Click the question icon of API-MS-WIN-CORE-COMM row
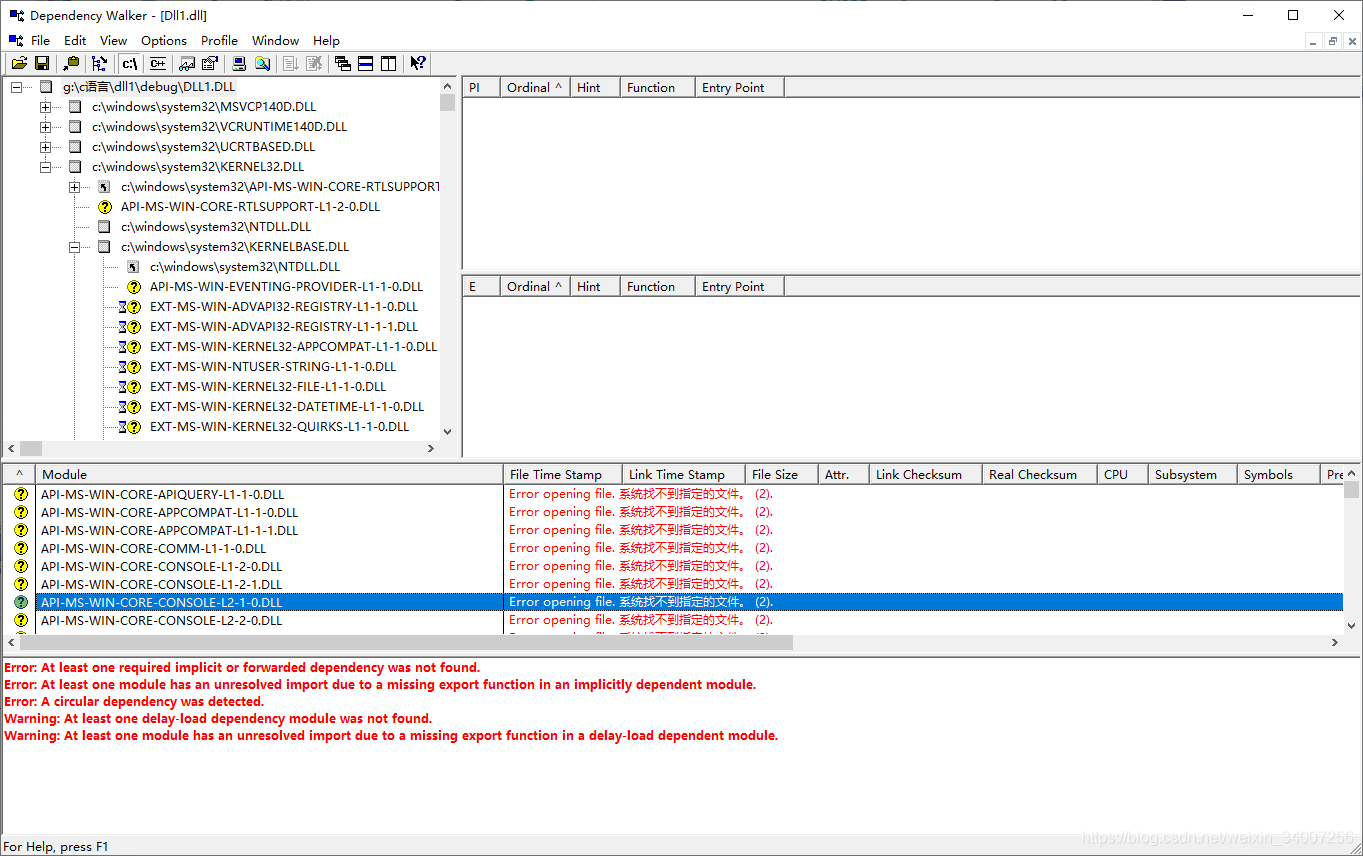This screenshot has height=856, width=1363. [x=20, y=548]
